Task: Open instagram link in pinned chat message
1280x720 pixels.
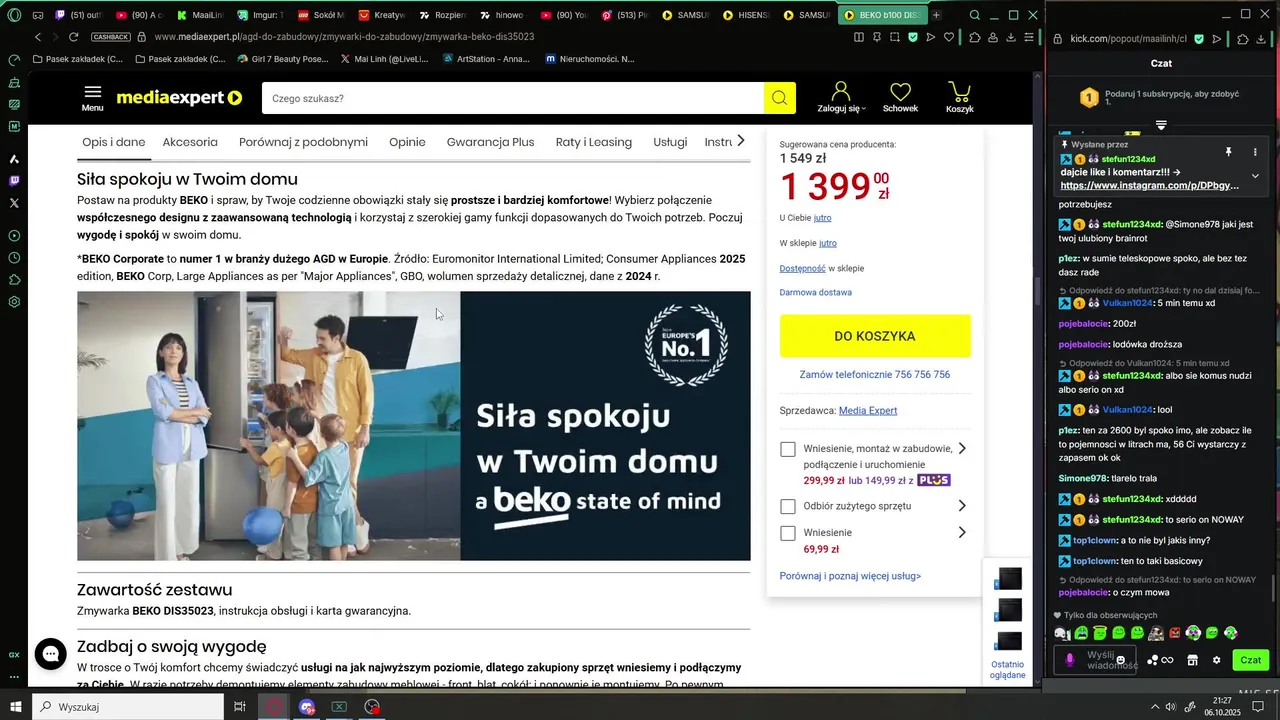Action: click(x=1150, y=186)
